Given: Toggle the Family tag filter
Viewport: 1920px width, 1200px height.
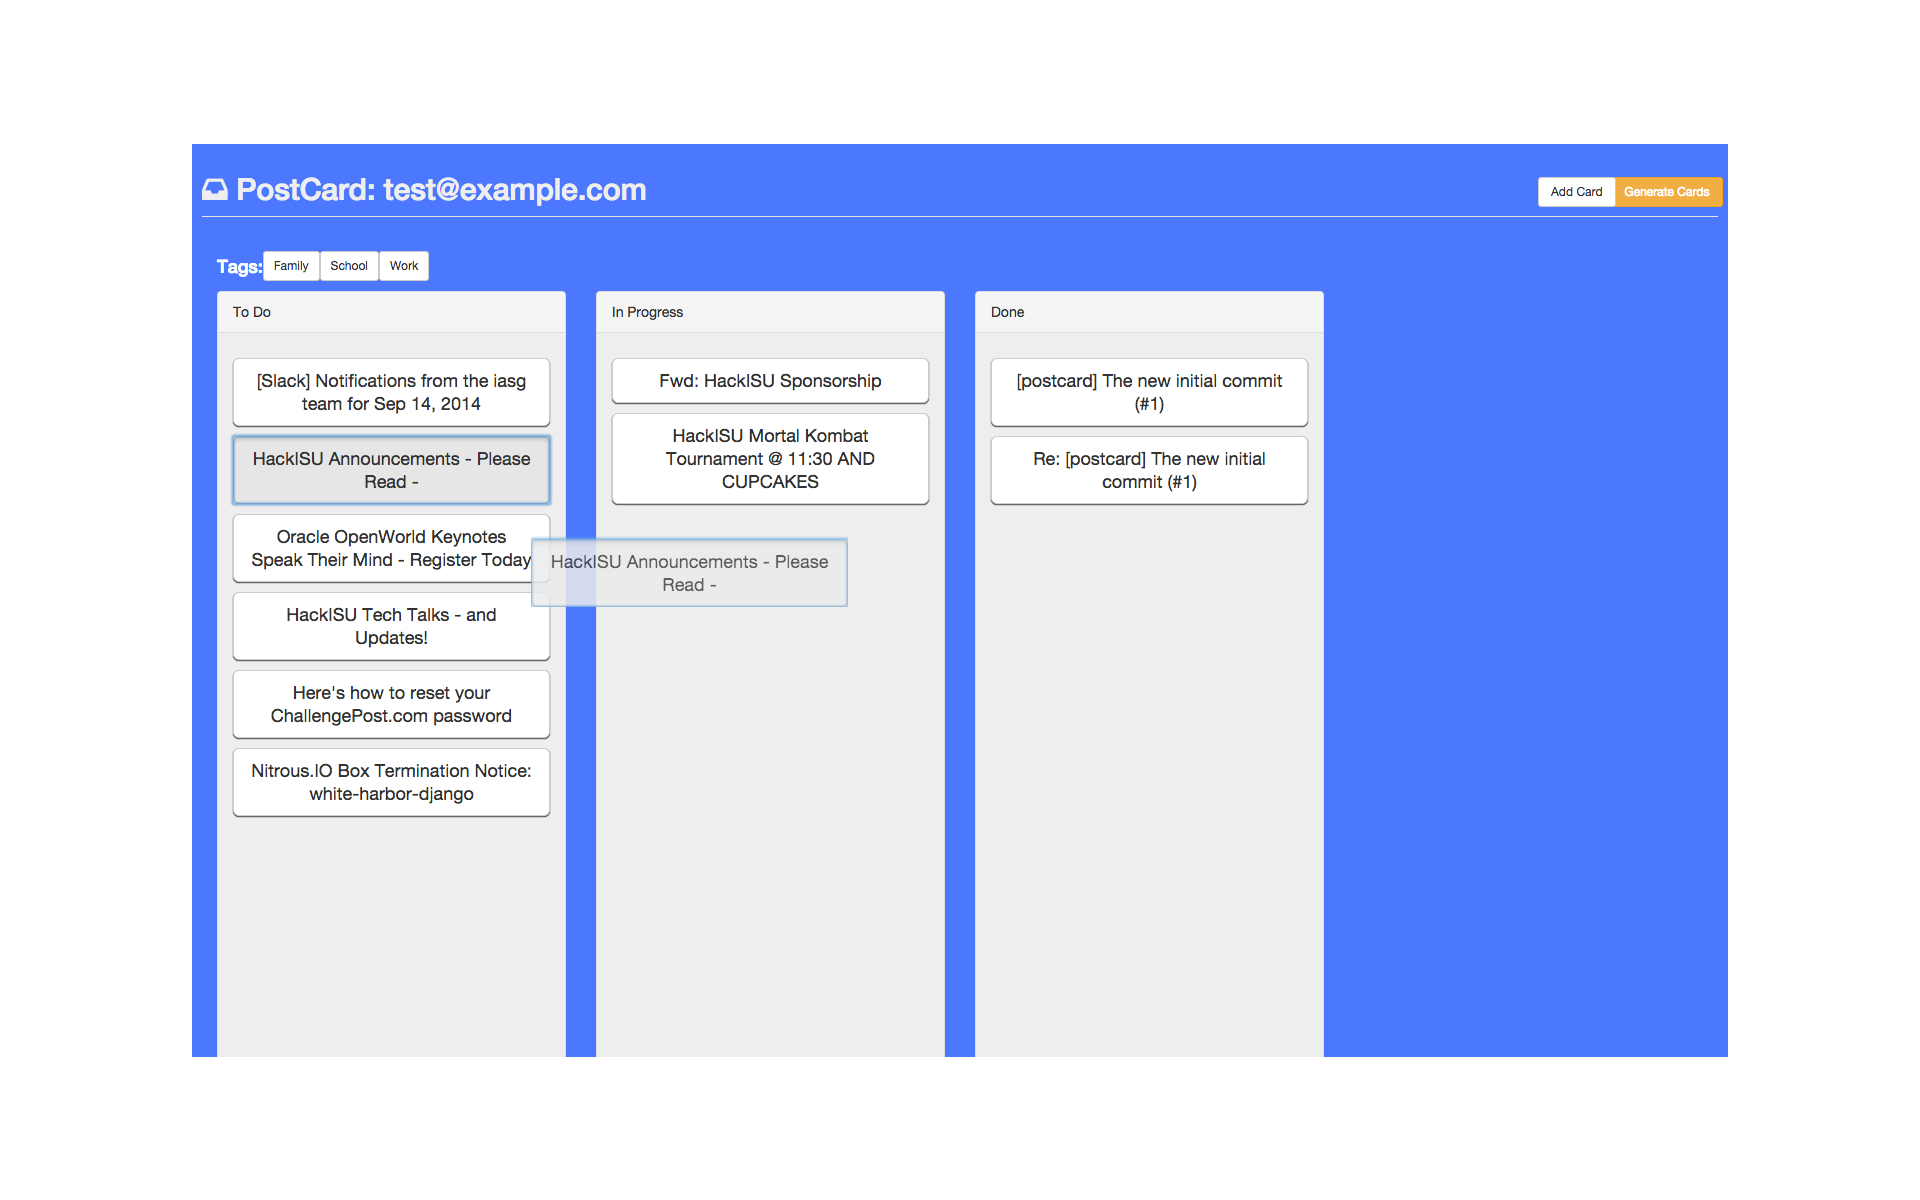Looking at the screenshot, I should tap(291, 266).
